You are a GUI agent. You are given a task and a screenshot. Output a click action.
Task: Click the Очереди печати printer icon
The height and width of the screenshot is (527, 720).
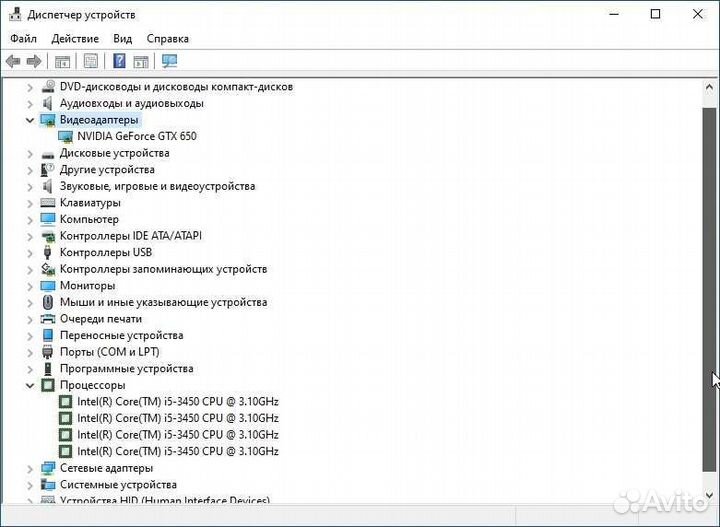coord(48,319)
